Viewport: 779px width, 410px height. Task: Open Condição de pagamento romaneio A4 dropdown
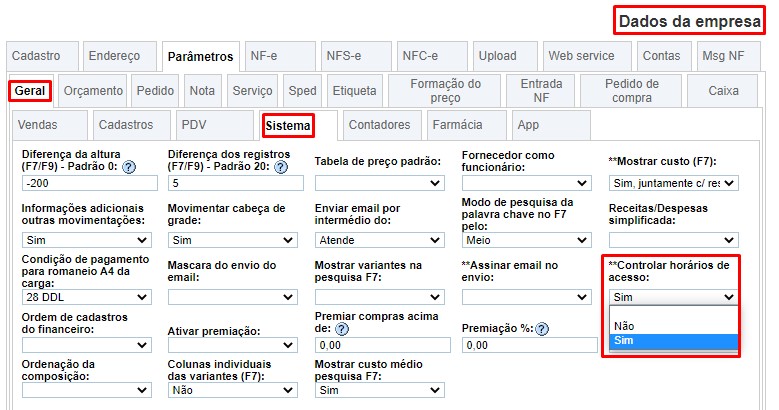pyautogui.click(x=86, y=298)
